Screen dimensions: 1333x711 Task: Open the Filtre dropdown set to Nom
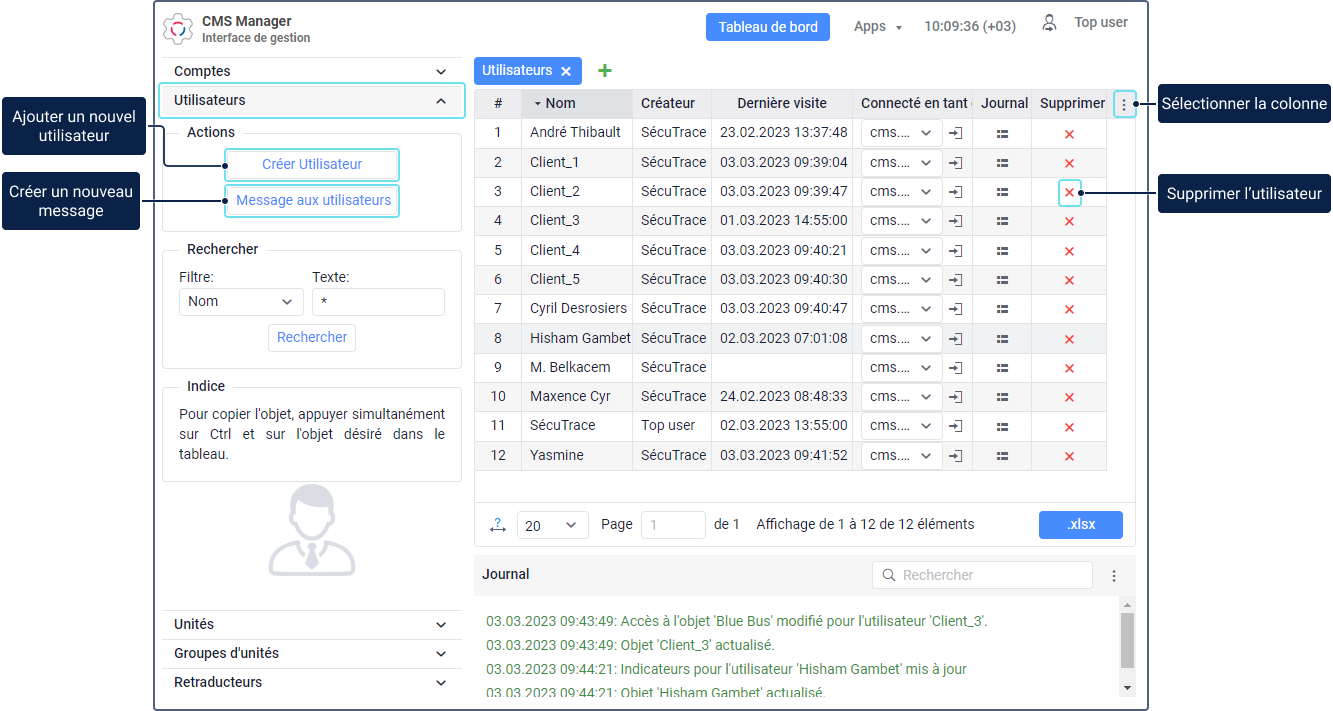241,302
